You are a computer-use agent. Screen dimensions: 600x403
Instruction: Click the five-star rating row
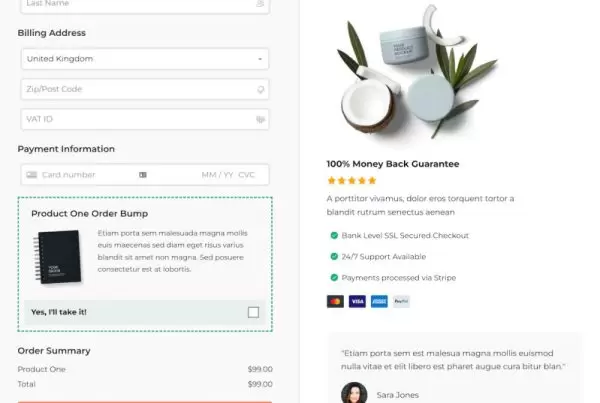click(x=352, y=181)
